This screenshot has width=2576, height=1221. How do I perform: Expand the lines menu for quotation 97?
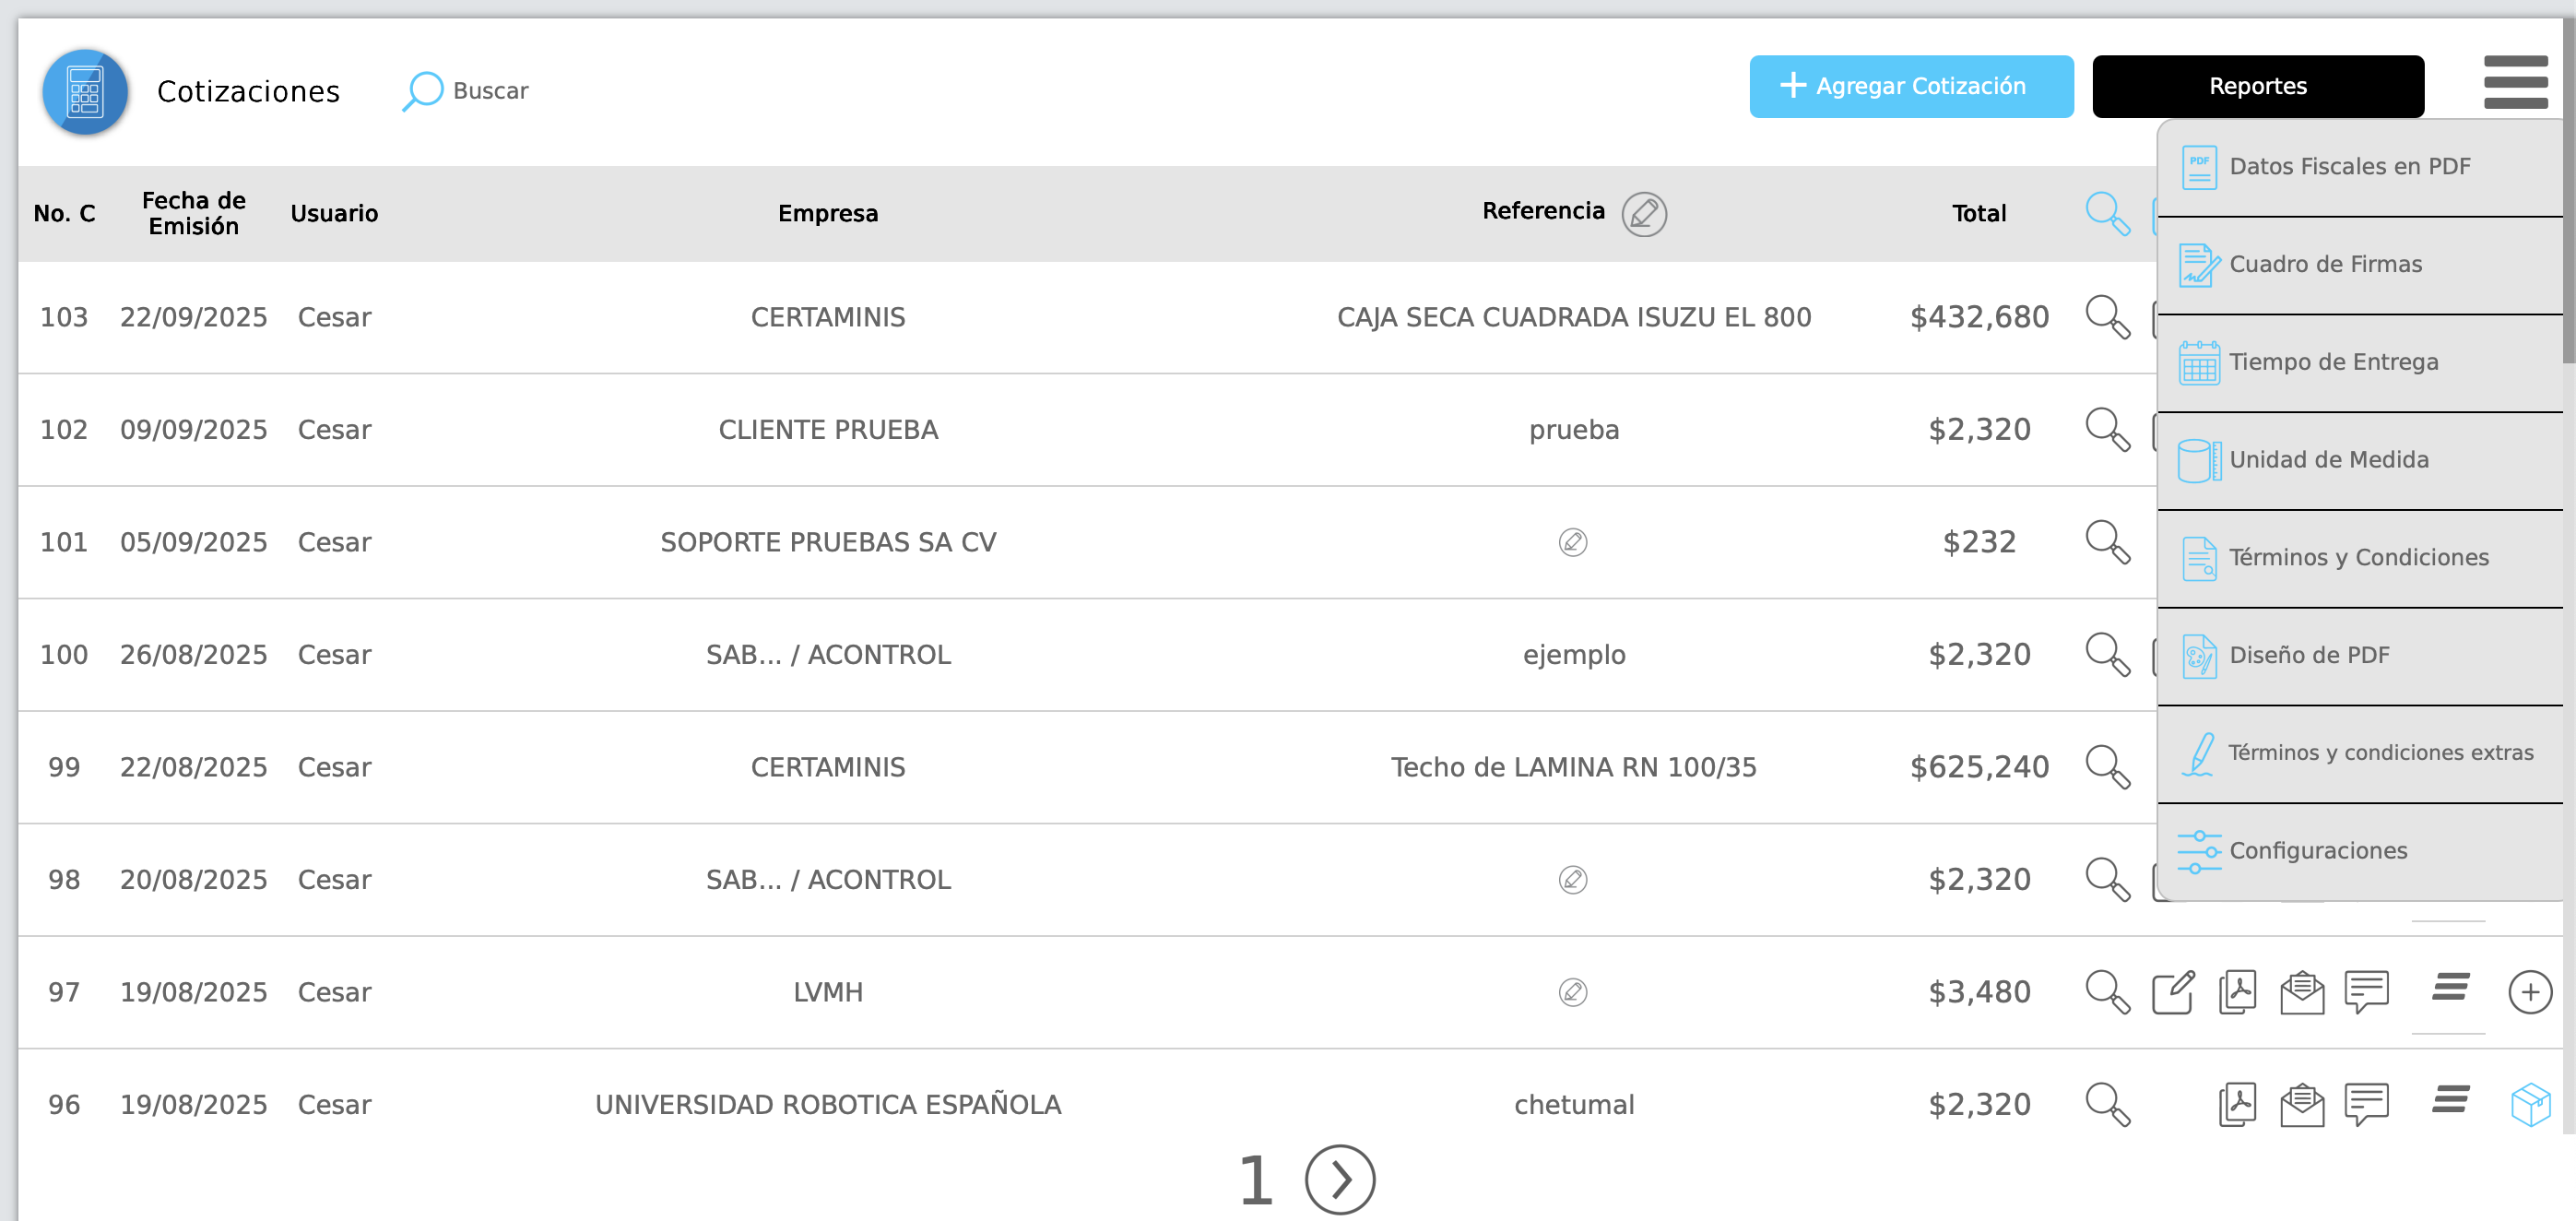pos(2450,988)
